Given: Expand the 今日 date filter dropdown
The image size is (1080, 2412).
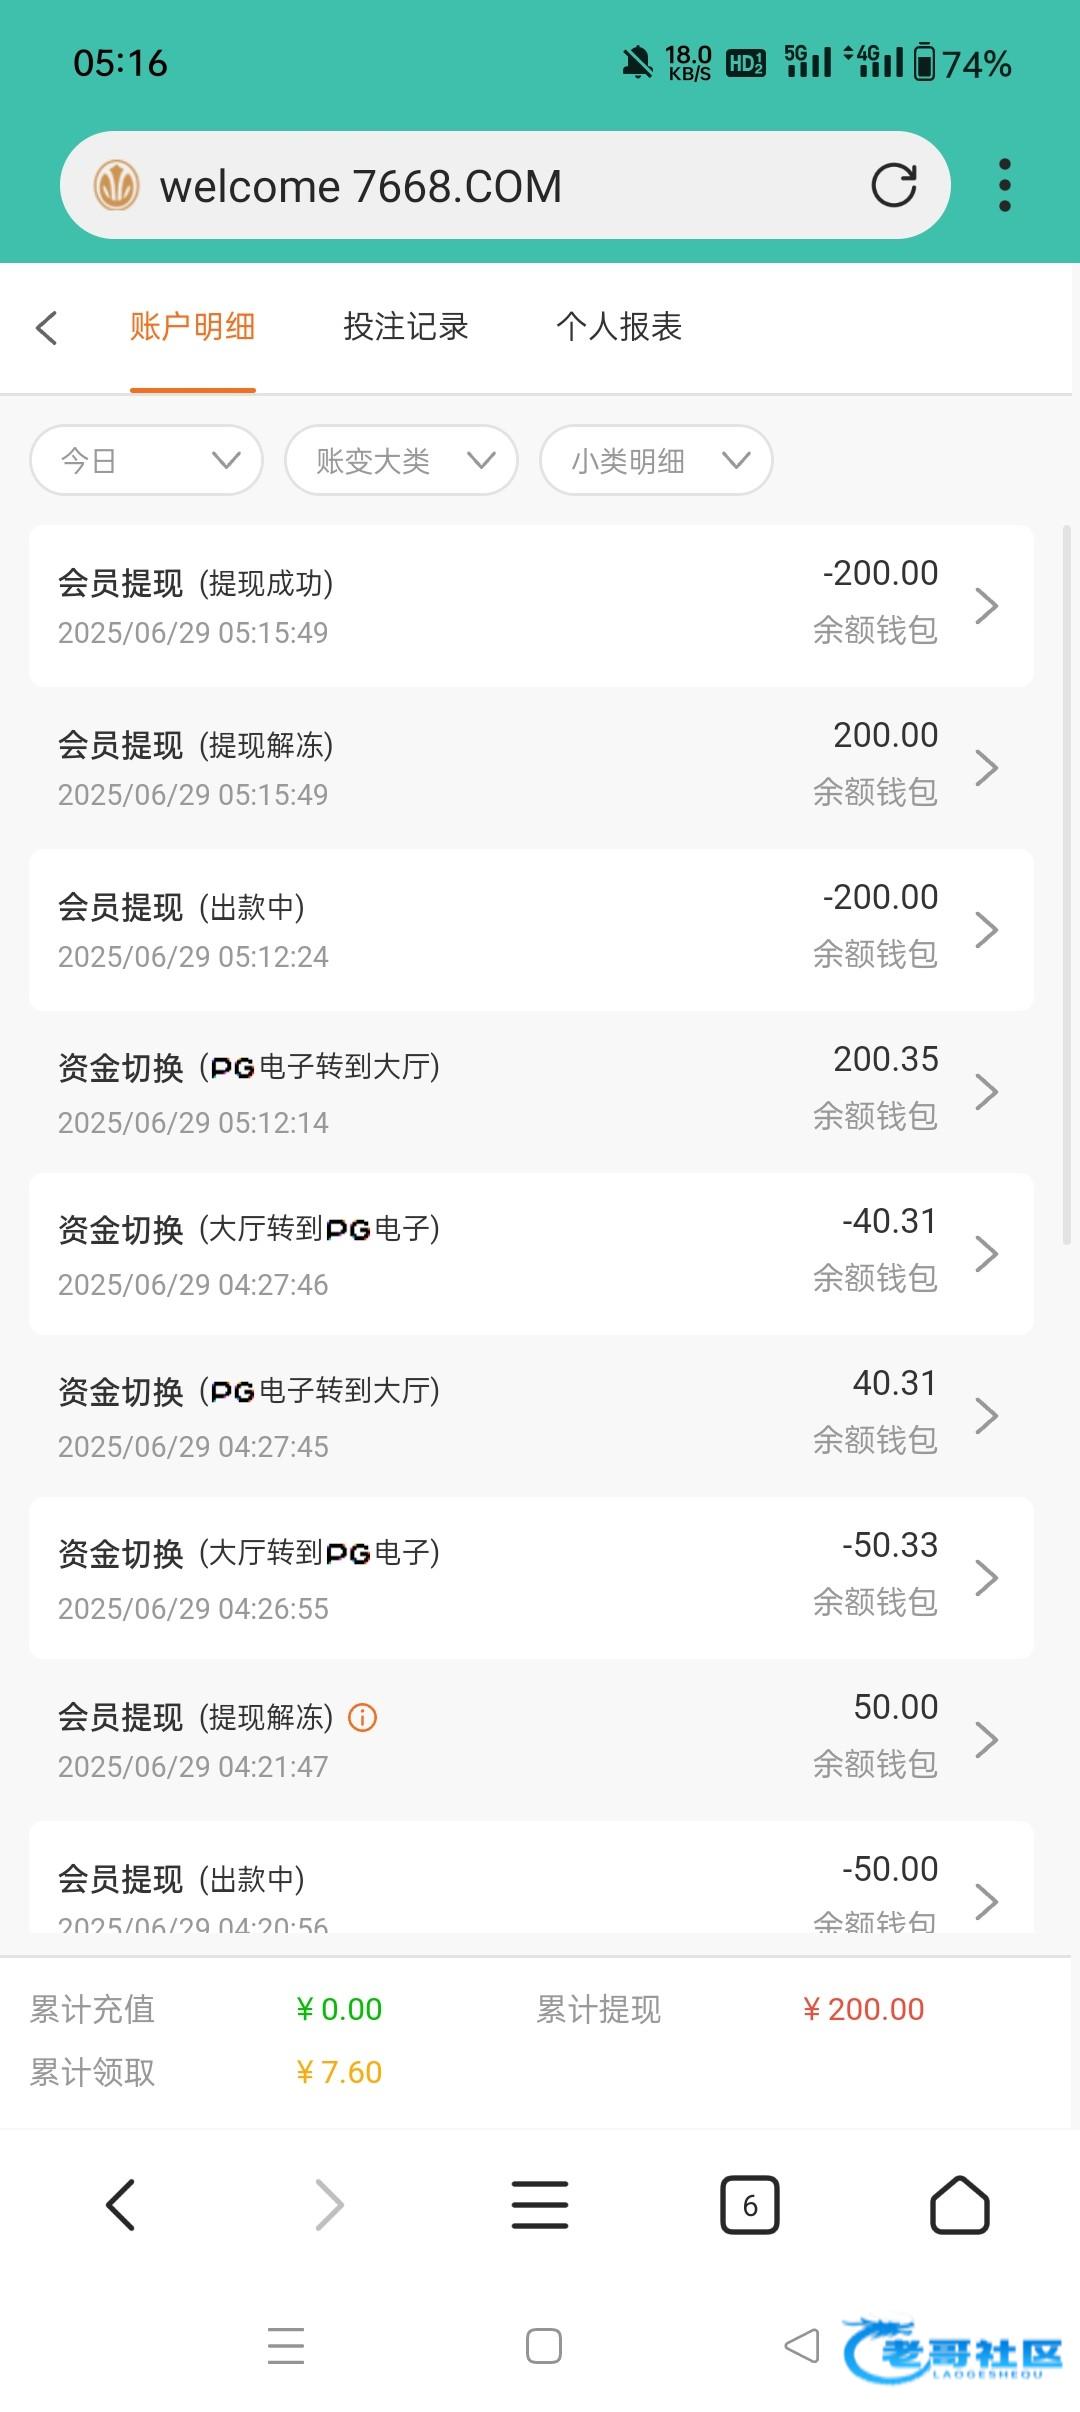Looking at the screenshot, I should [147, 460].
